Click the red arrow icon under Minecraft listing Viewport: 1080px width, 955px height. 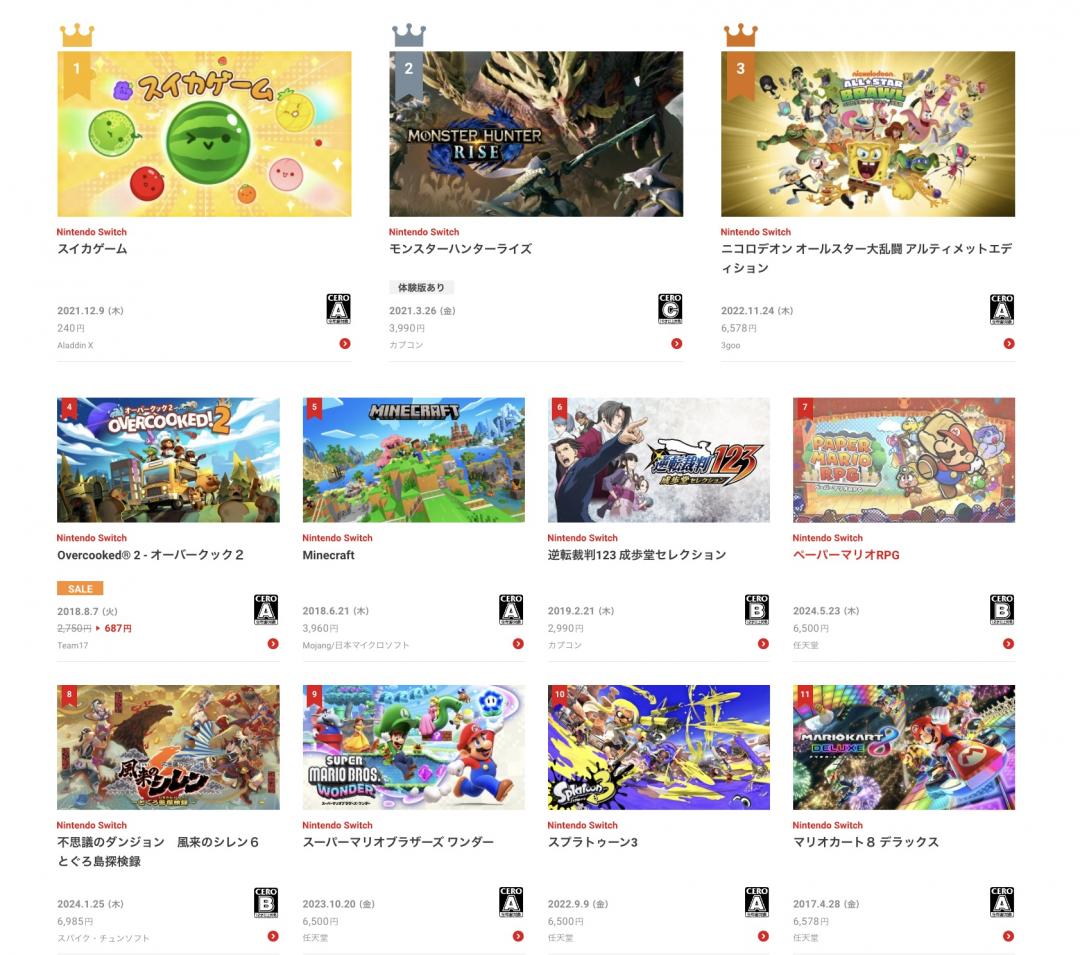pos(518,644)
